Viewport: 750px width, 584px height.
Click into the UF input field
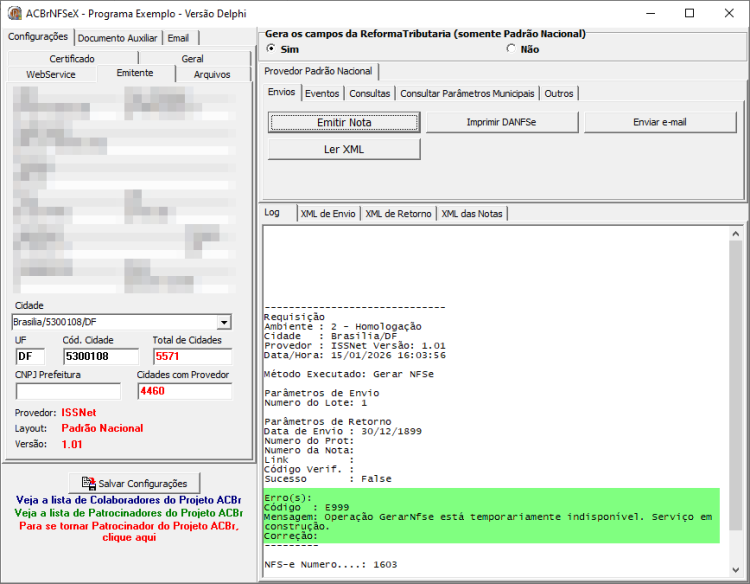30,356
